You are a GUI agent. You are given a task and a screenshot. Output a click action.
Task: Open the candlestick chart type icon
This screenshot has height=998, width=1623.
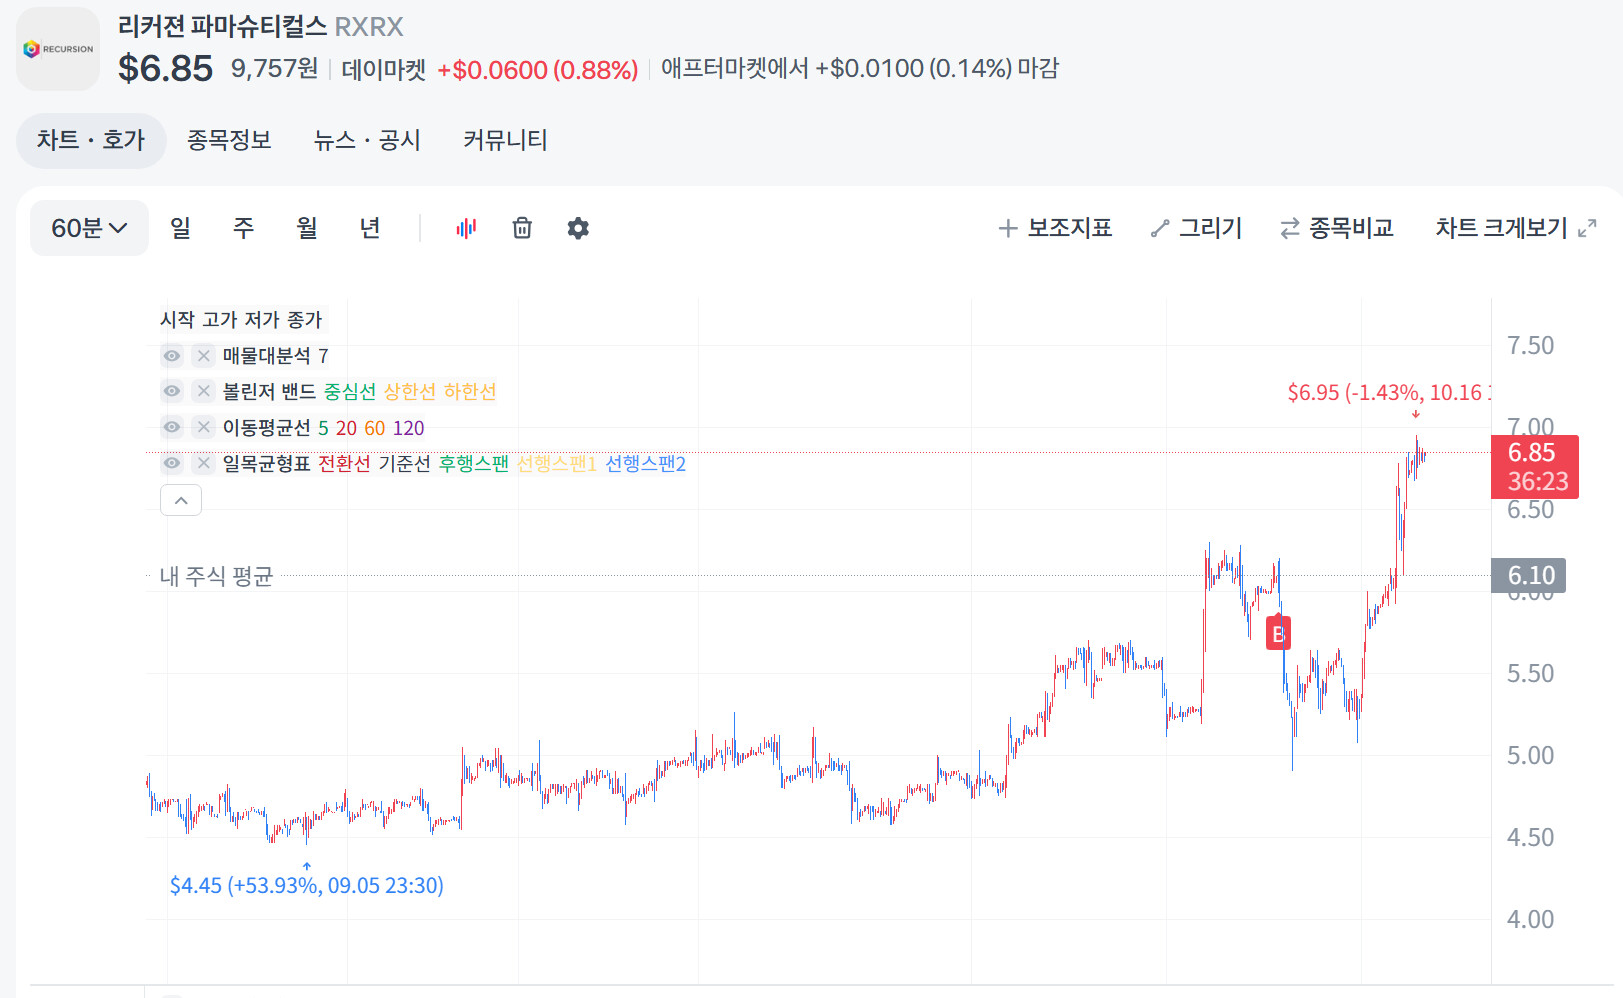coord(466,228)
